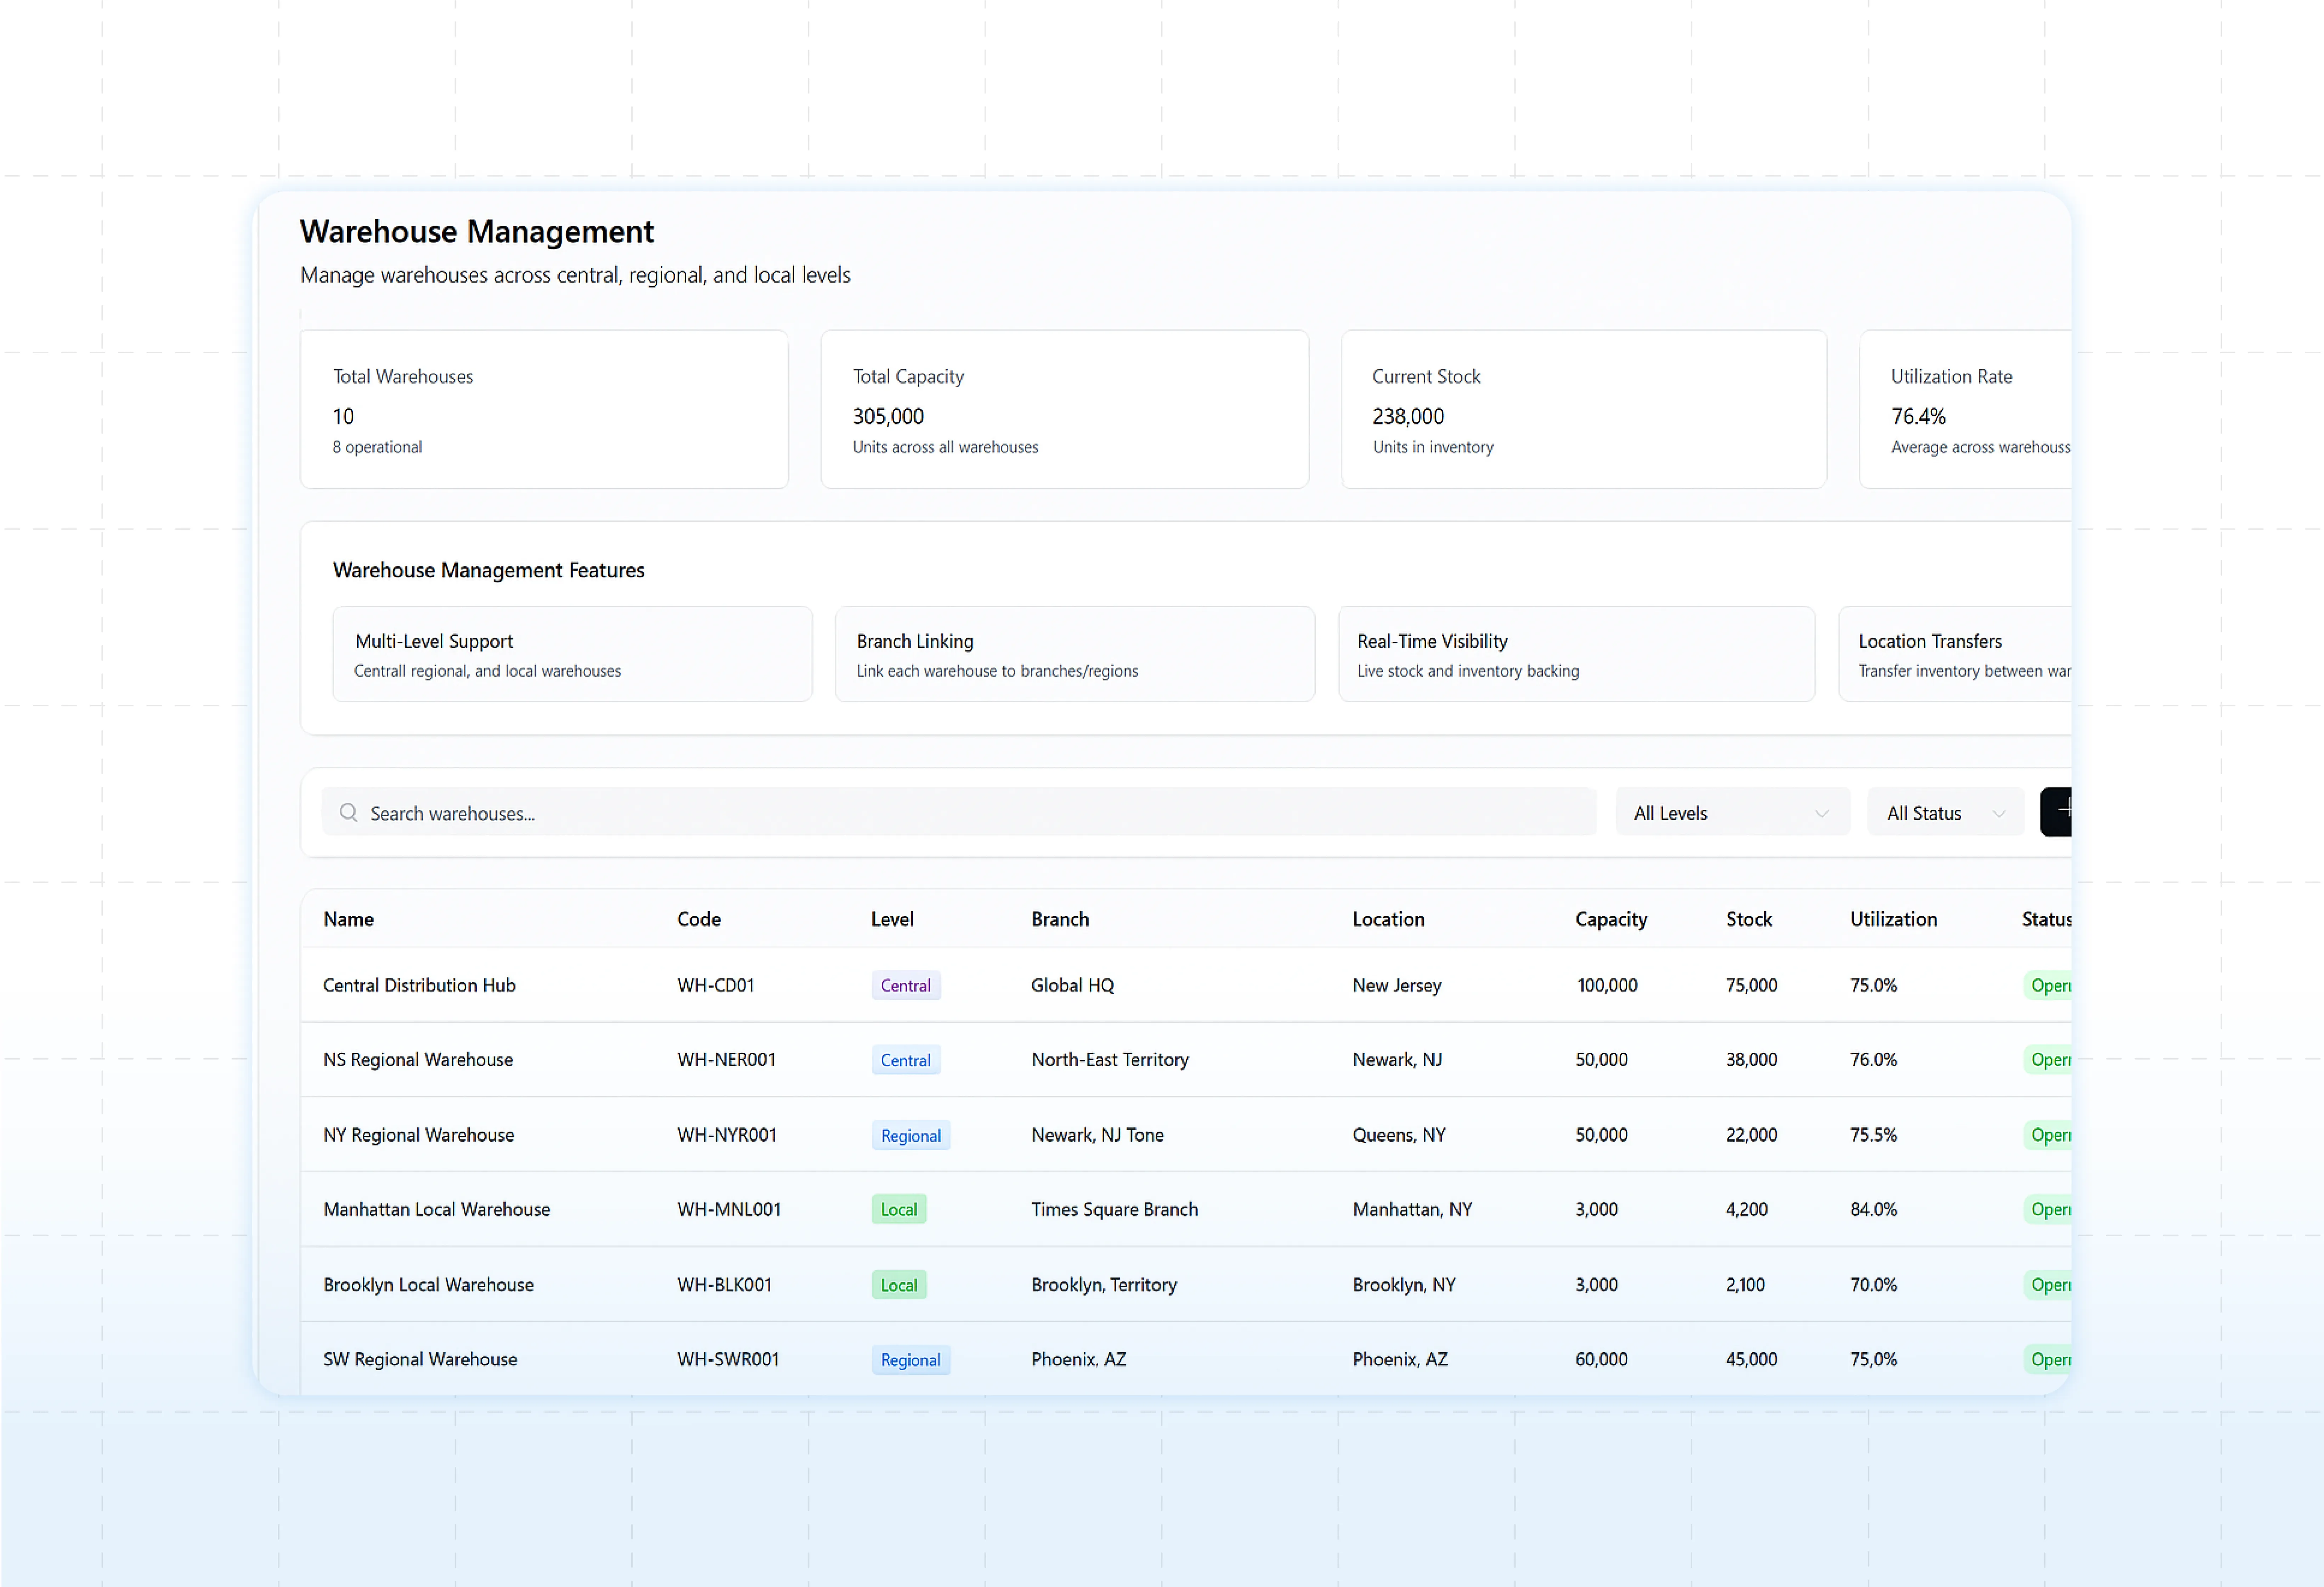Sort table by the Capacity column header
The image size is (2324, 1587).
pos(1610,919)
